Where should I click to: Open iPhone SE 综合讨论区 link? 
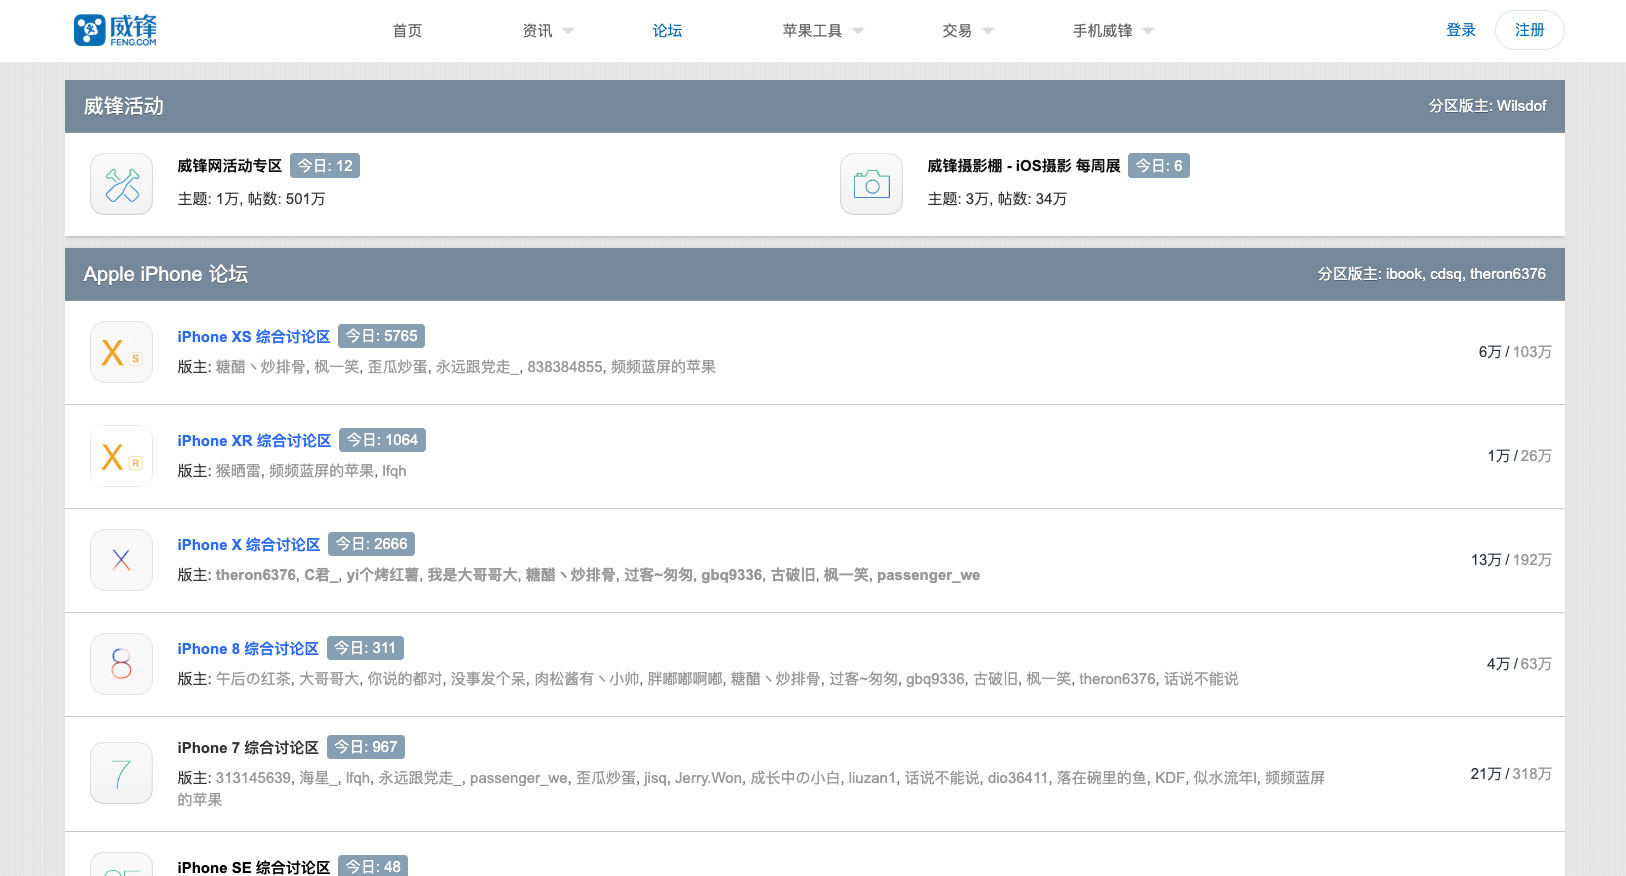click(254, 867)
